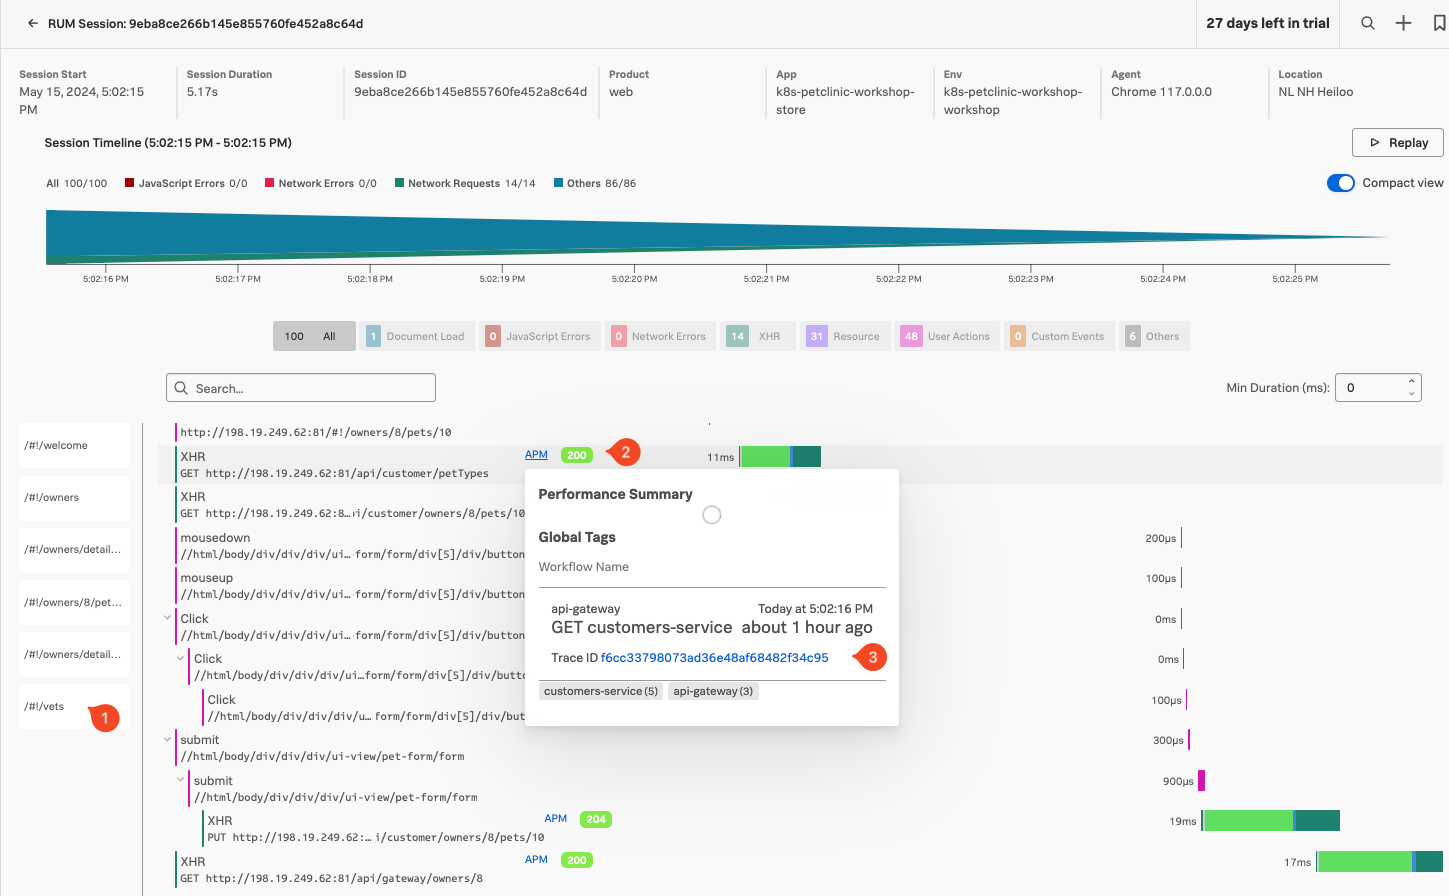Click the bookmark icon in top bar
The width and height of the screenshot is (1449, 896).
tap(1439, 23)
